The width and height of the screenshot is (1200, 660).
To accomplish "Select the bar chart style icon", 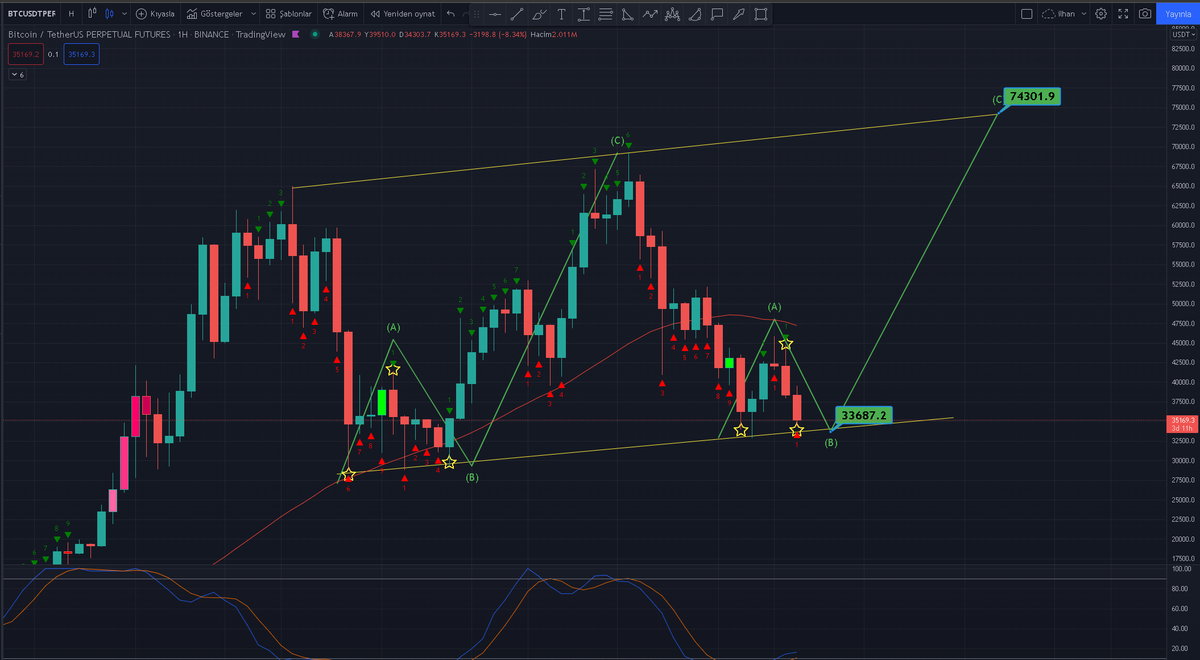I will coord(92,14).
